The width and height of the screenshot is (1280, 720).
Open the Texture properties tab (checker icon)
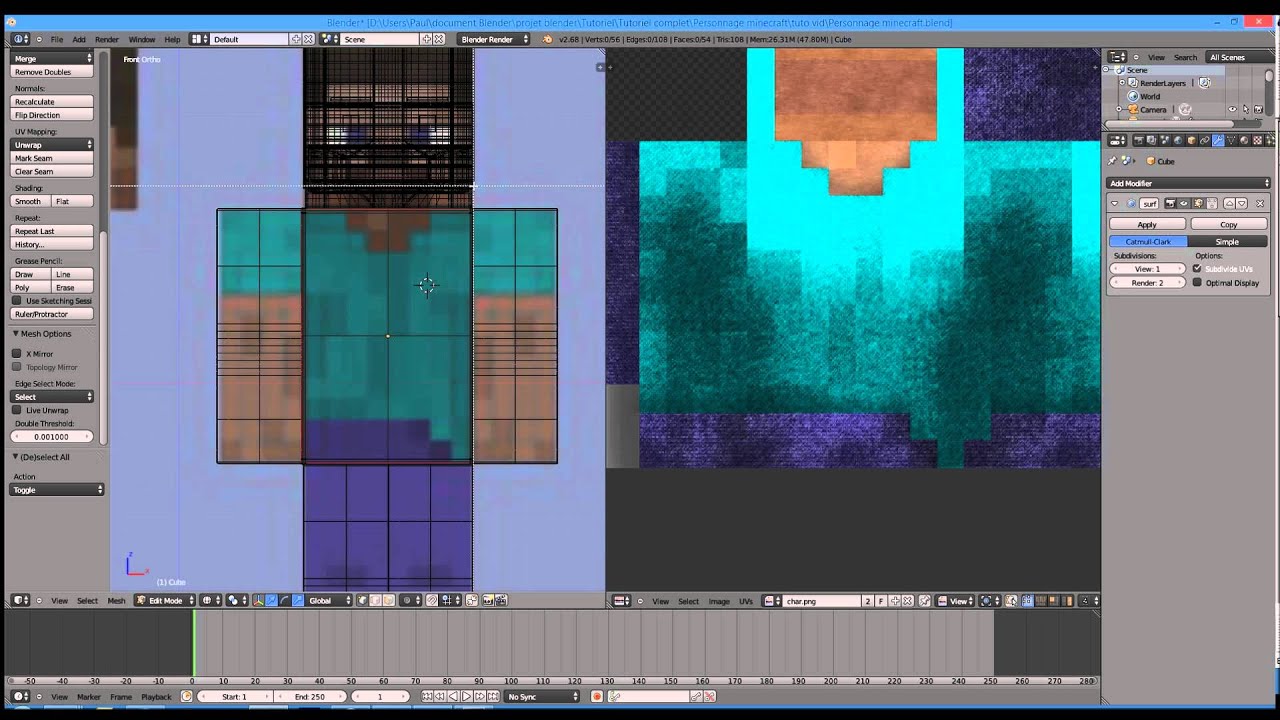click(1257, 140)
